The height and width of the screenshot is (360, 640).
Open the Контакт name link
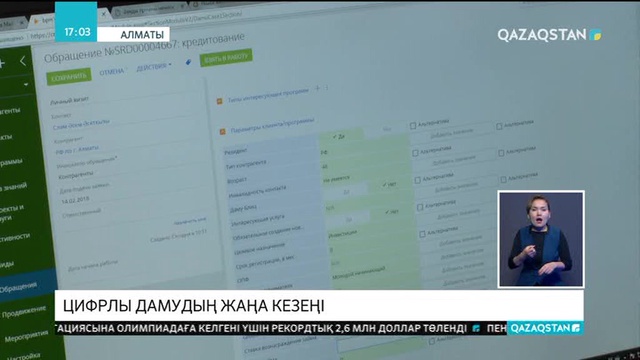81,124
